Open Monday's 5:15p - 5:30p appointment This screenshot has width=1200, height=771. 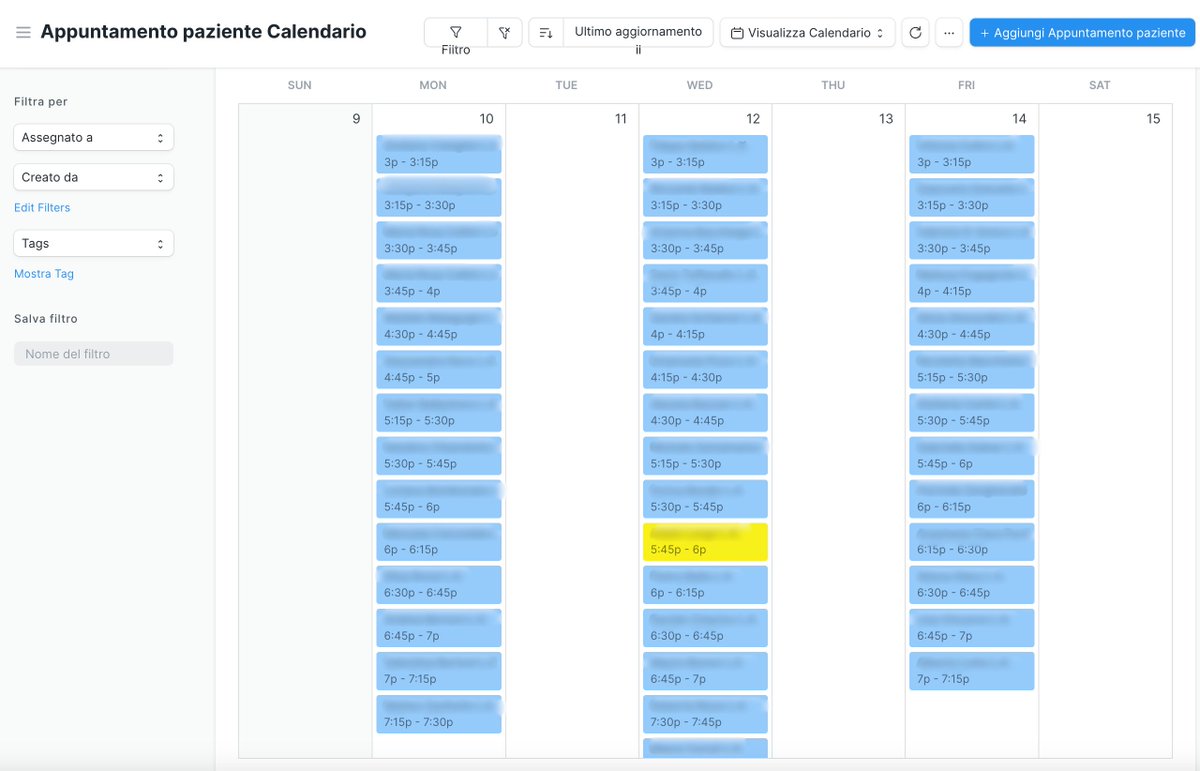pyautogui.click(x=439, y=412)
